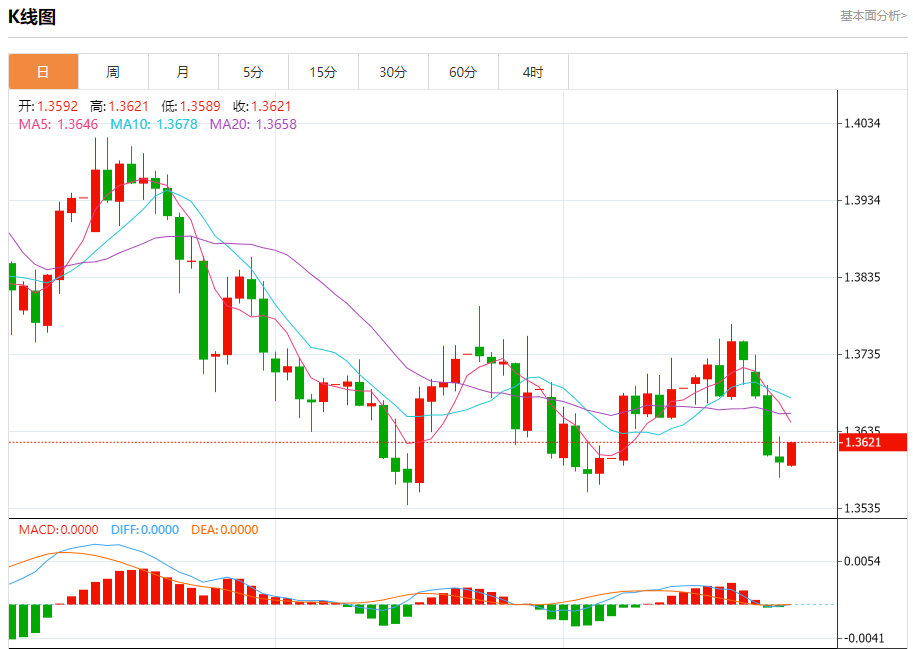Click the MA10: 1.3678 indicator label
Image resolution: width=913 pixels, height=649 pixels.
pyautogui.click(x=154, y=124)
